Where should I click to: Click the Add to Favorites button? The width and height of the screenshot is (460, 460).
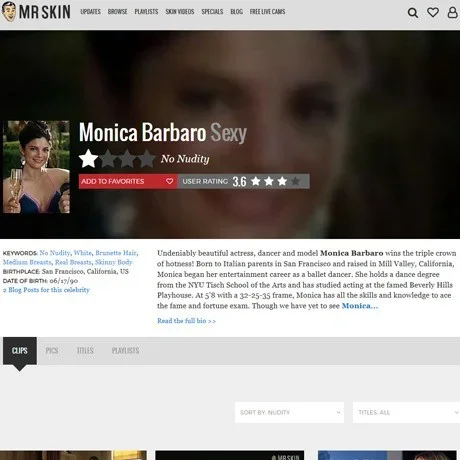point(128,181)
